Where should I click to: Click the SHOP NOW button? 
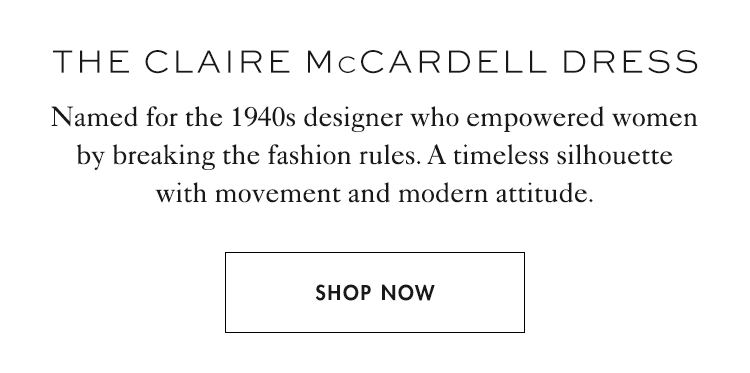coord(375,292)
